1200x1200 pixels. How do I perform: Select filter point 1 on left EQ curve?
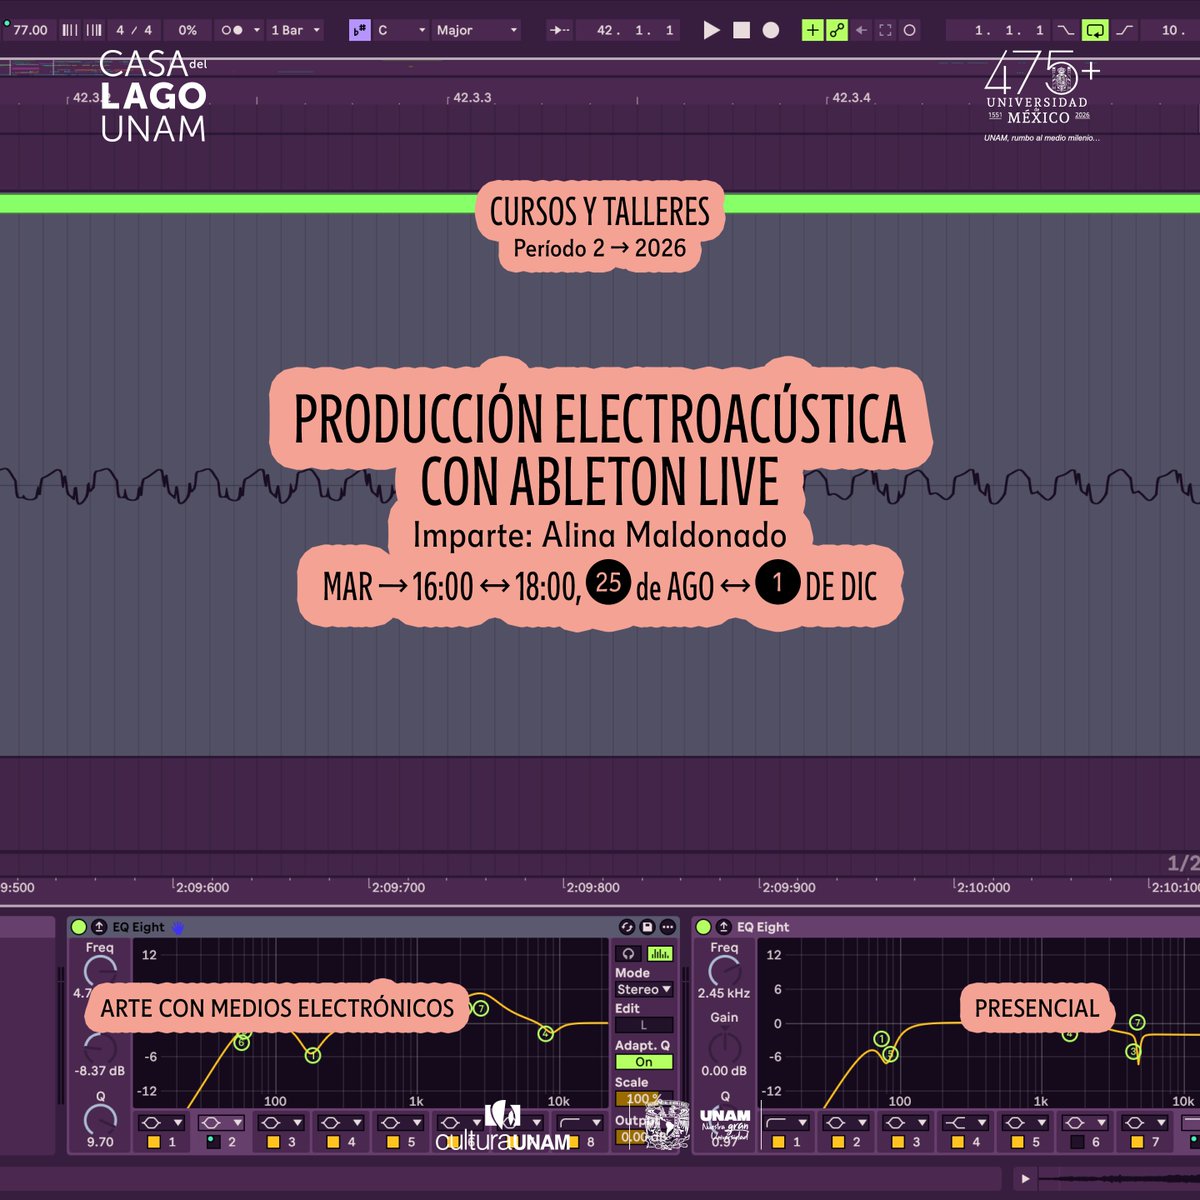tap(313, 1055)
